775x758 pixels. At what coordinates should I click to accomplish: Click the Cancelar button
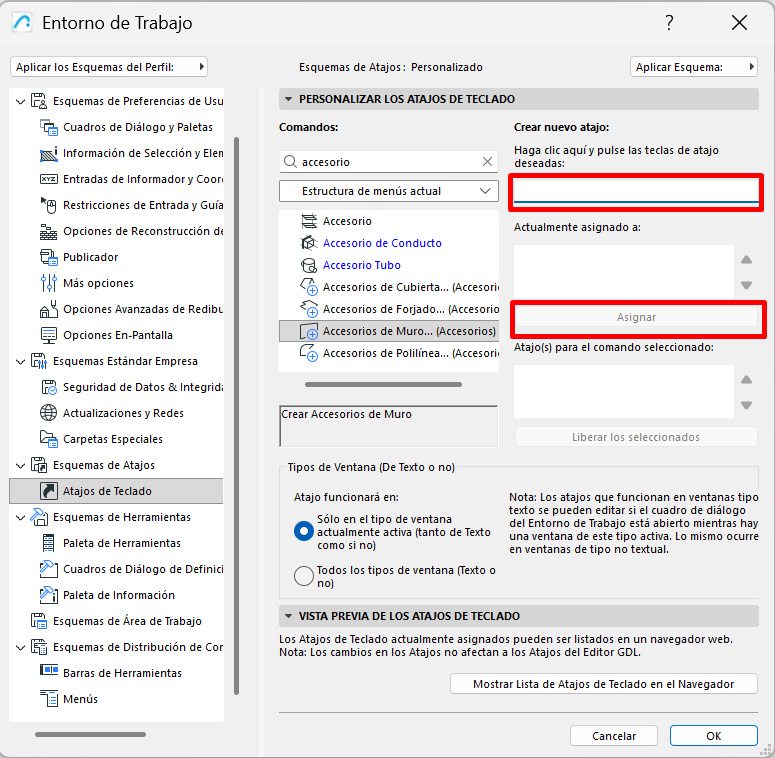point(614,736)
